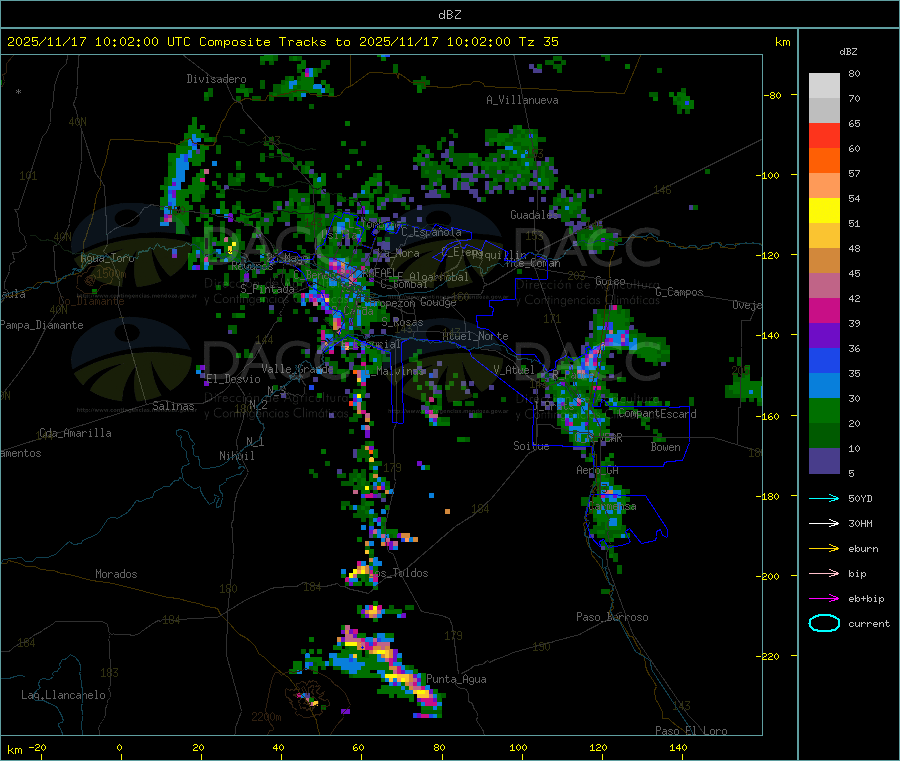Click the '100' tick on bottom axis
Image resolution: width=900 pixels, height=761 pixels.
518,747
